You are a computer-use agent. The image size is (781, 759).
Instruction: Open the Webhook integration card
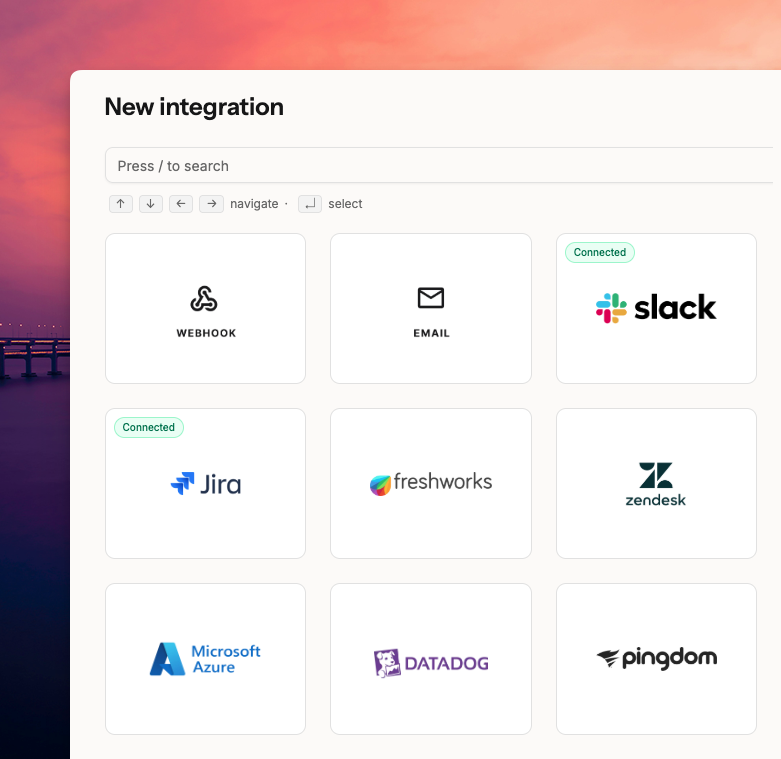(205, 308)
